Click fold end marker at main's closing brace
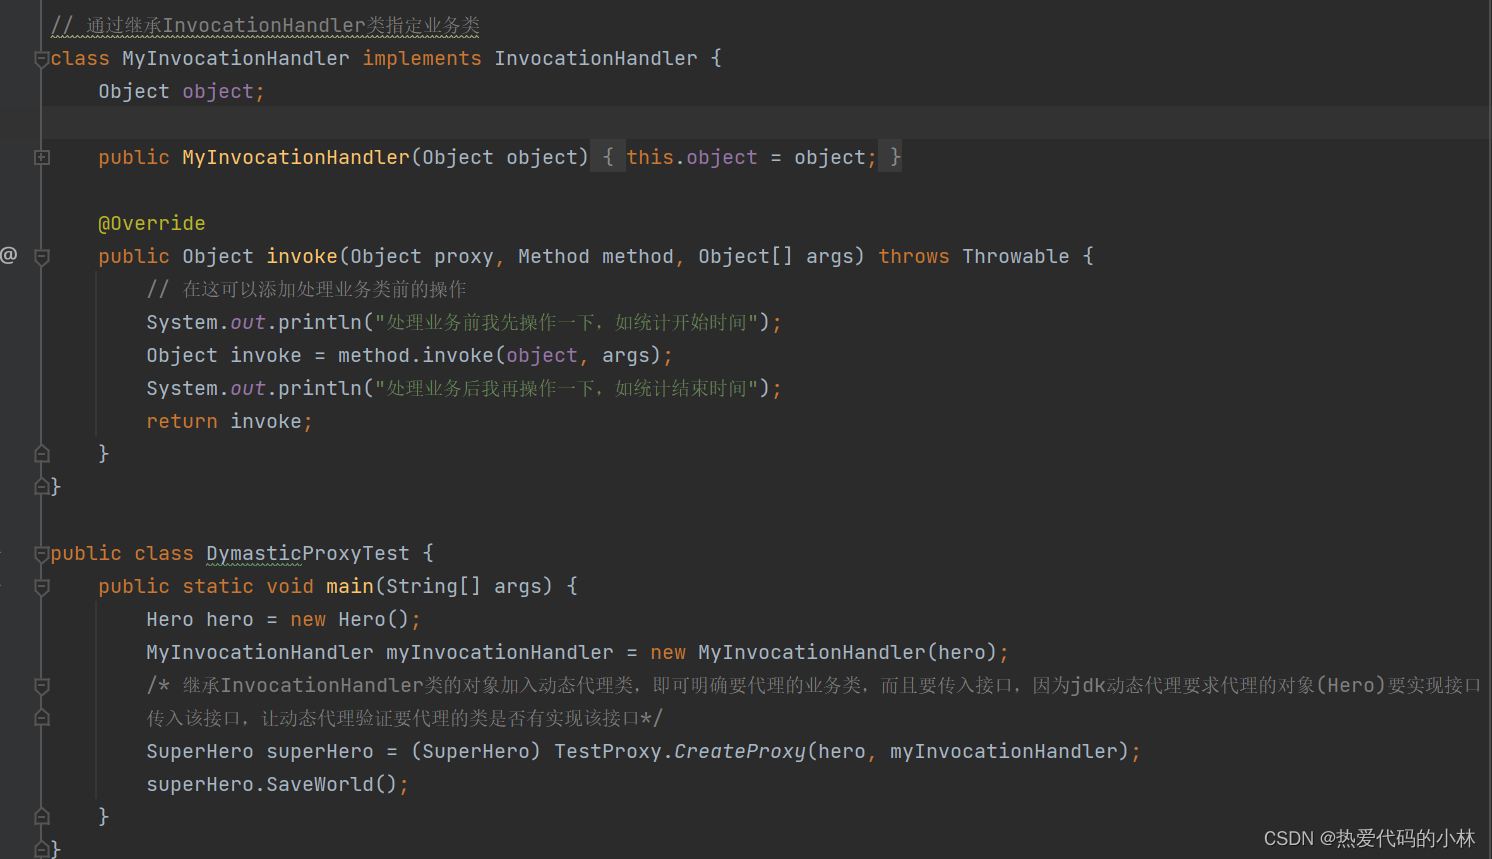 pyautogui.click(x=42, y=816)
